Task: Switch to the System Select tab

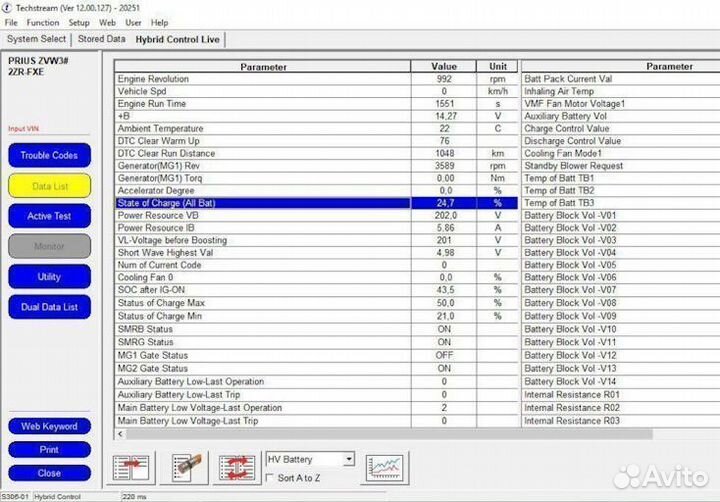Action: [x=36, y=39]
